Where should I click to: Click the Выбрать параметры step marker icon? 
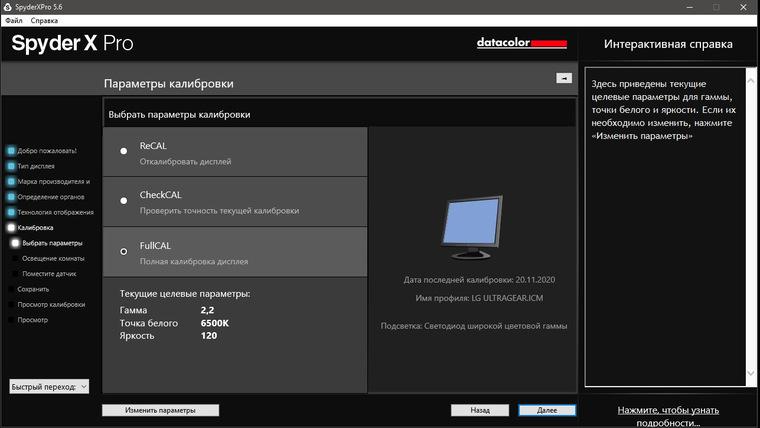[x=15, y=243]
